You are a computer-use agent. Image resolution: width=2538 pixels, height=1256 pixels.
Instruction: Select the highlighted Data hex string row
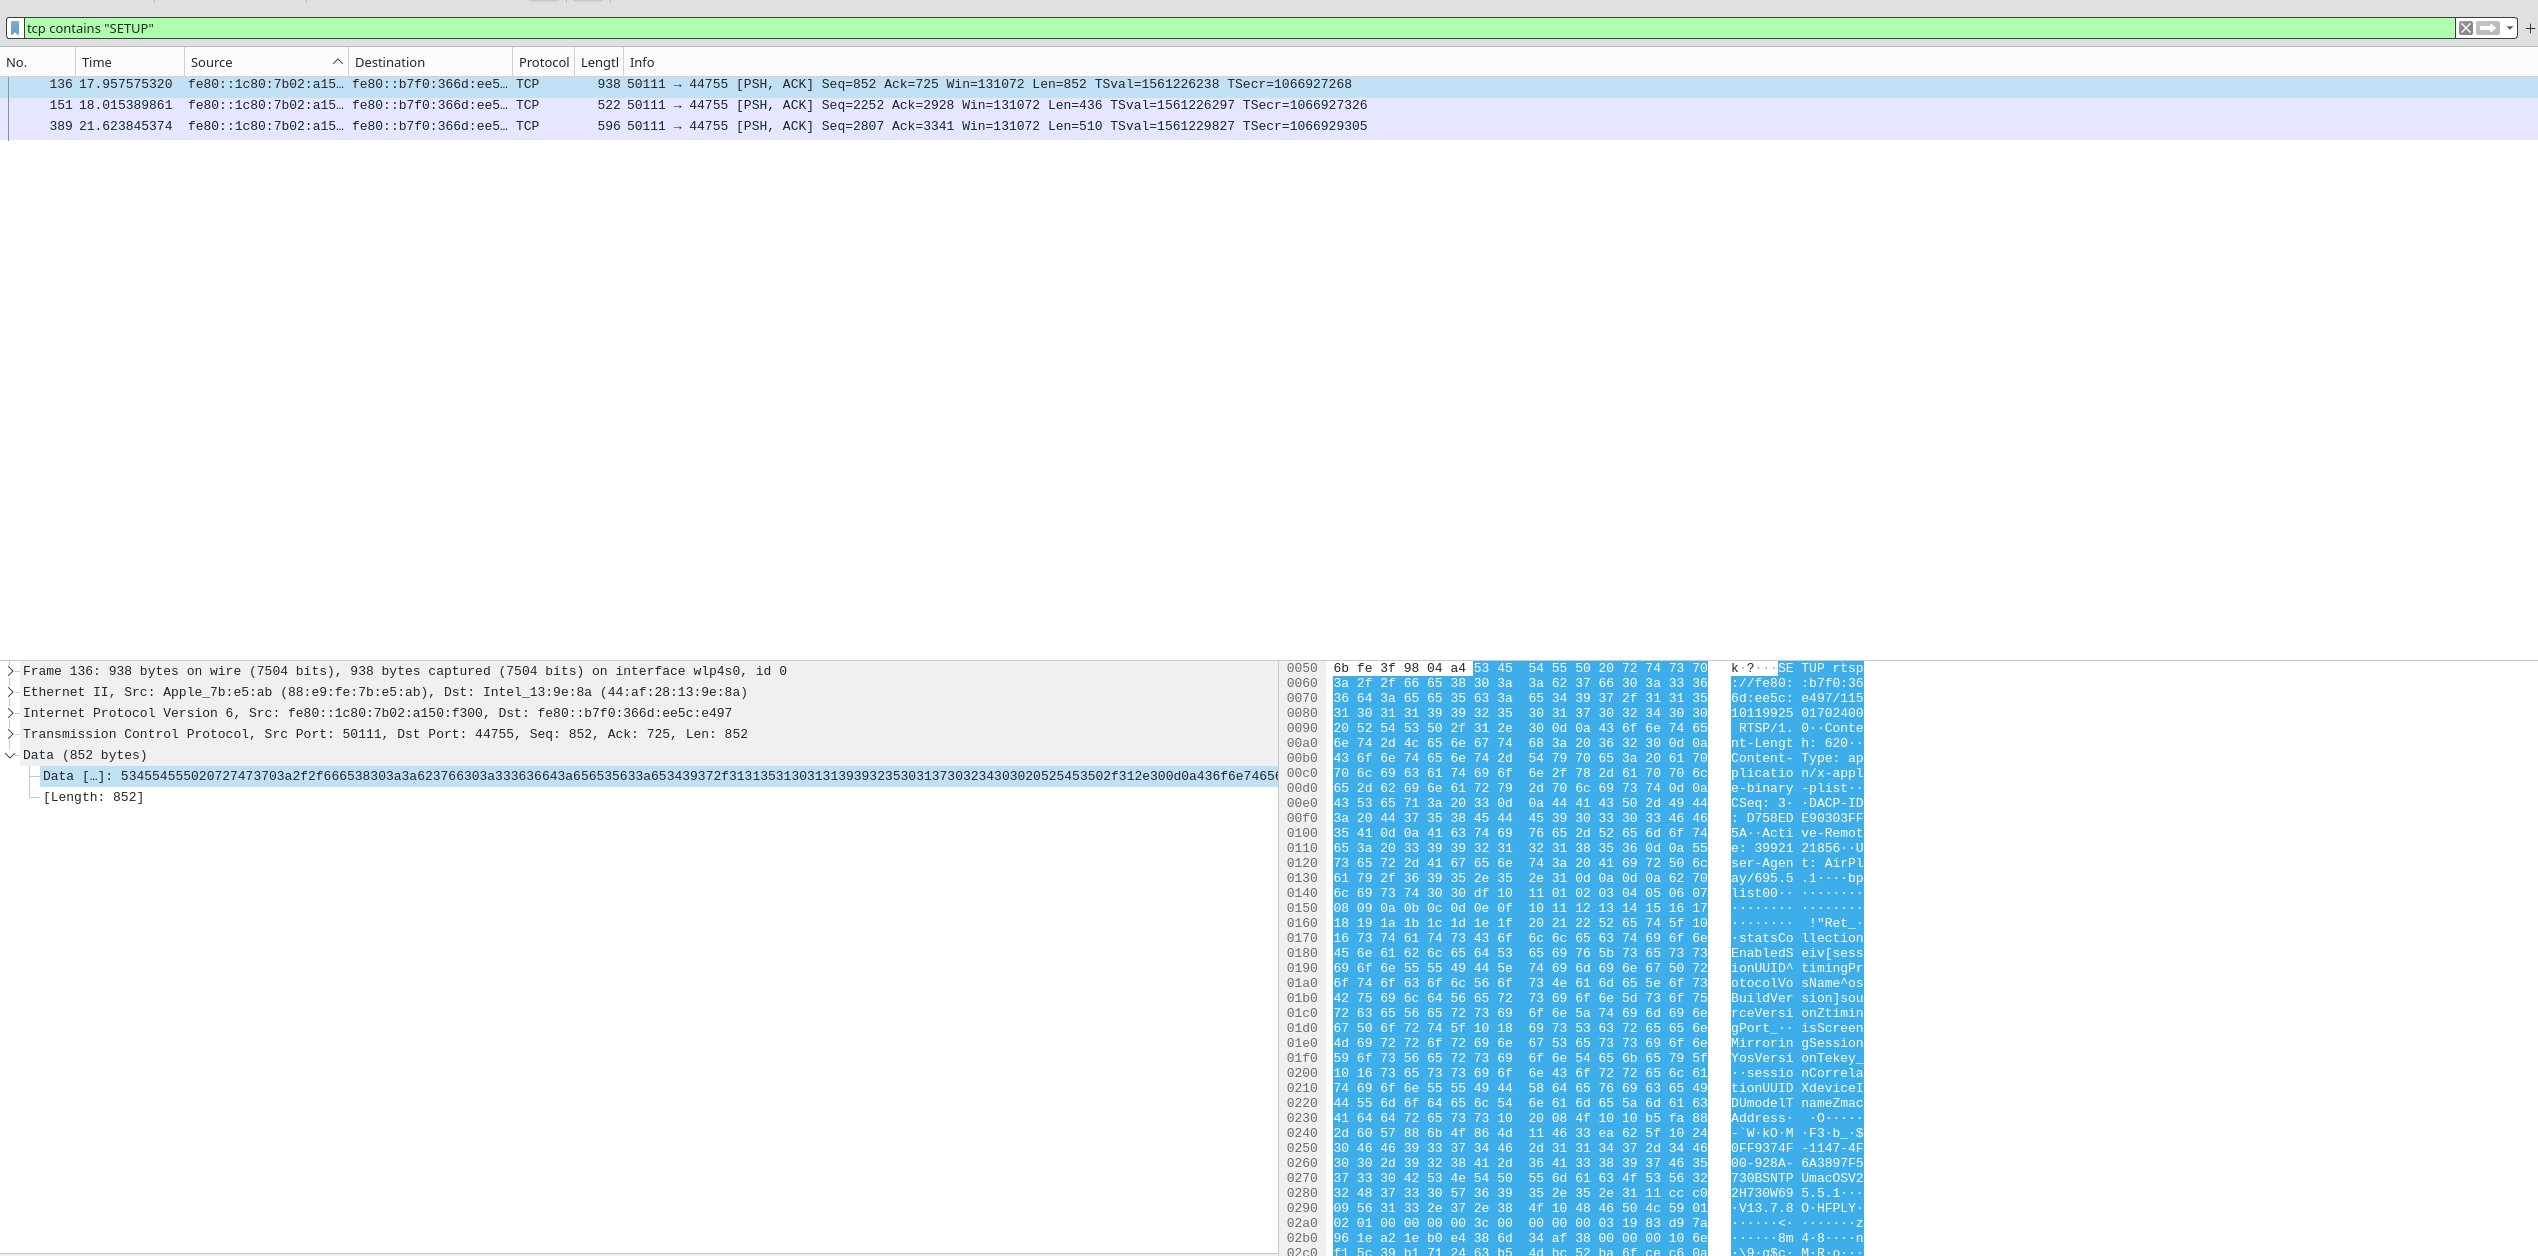tap(660, 776)
